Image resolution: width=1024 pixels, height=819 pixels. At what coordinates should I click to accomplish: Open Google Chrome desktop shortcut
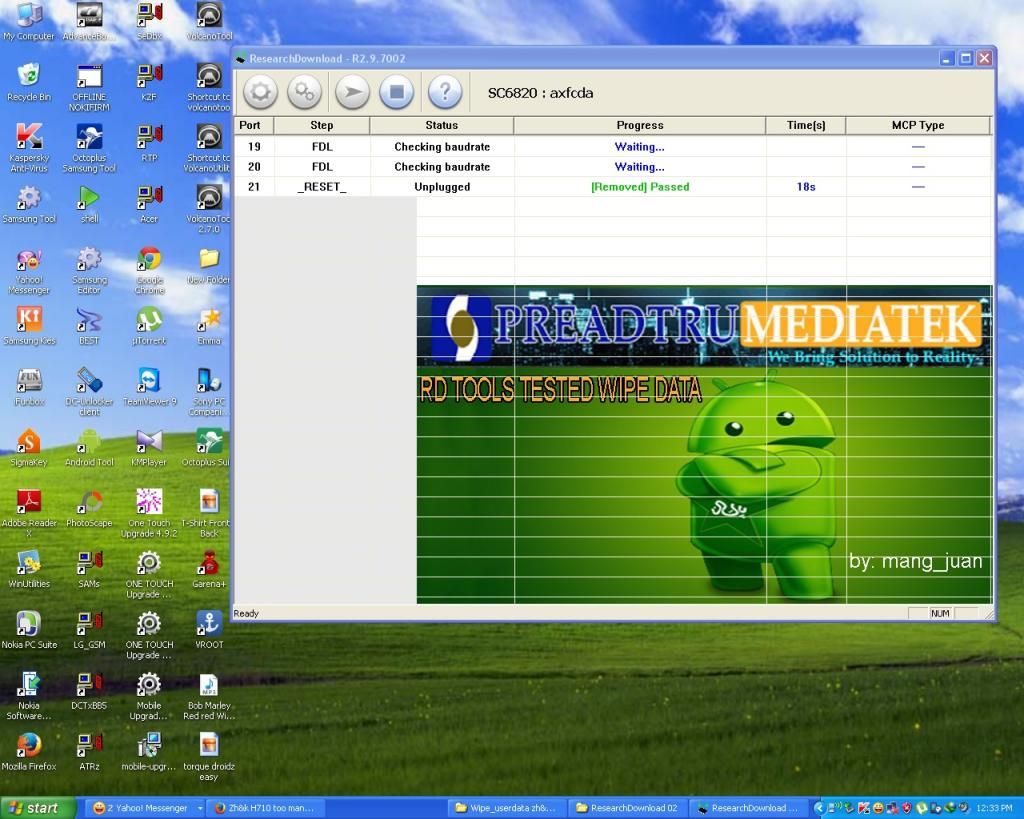[x=149, y=271]
